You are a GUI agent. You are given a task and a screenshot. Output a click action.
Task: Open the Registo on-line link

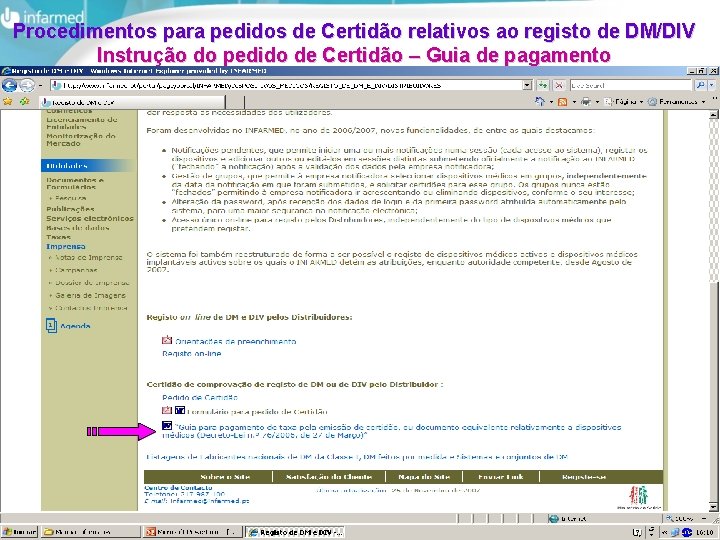(191, 354)
